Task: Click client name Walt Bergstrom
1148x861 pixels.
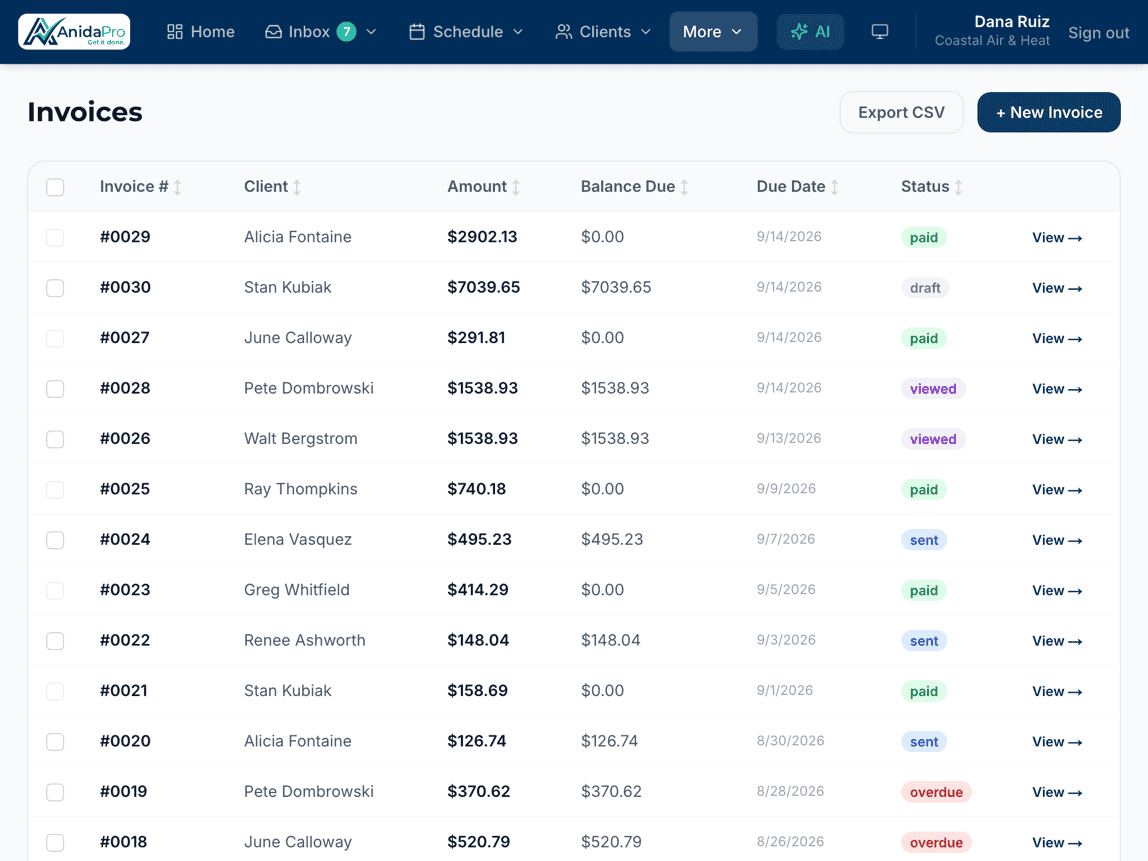Action: pos(301,439)
